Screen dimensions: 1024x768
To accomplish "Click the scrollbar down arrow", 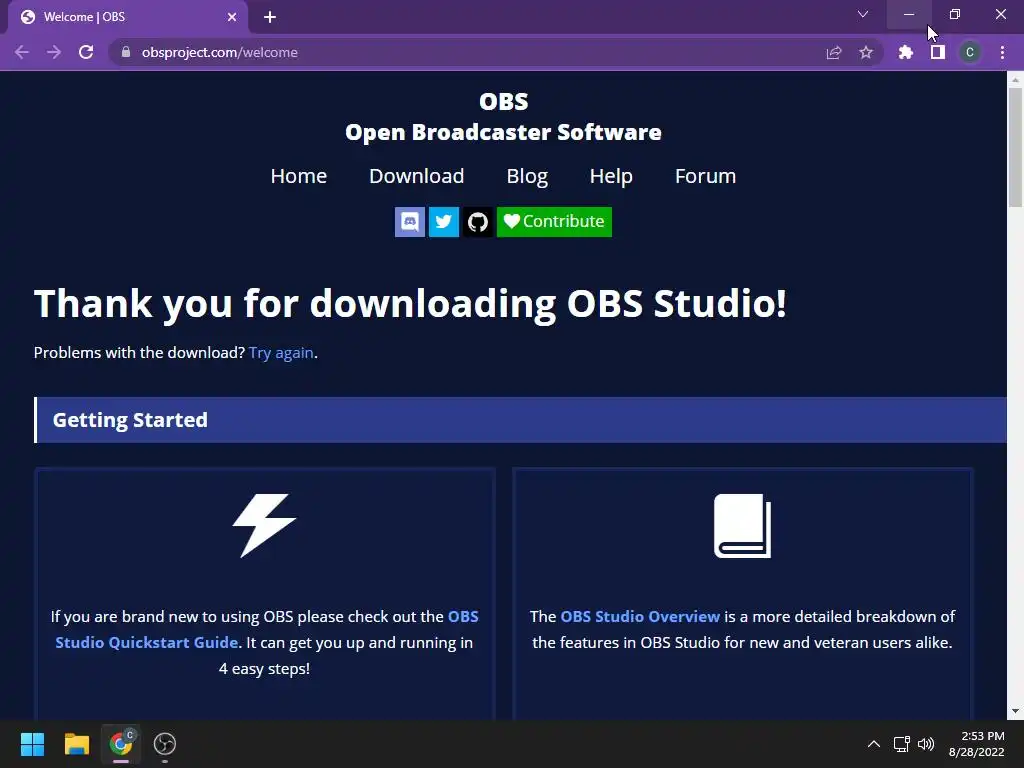I will click(x=1016, y=712).
